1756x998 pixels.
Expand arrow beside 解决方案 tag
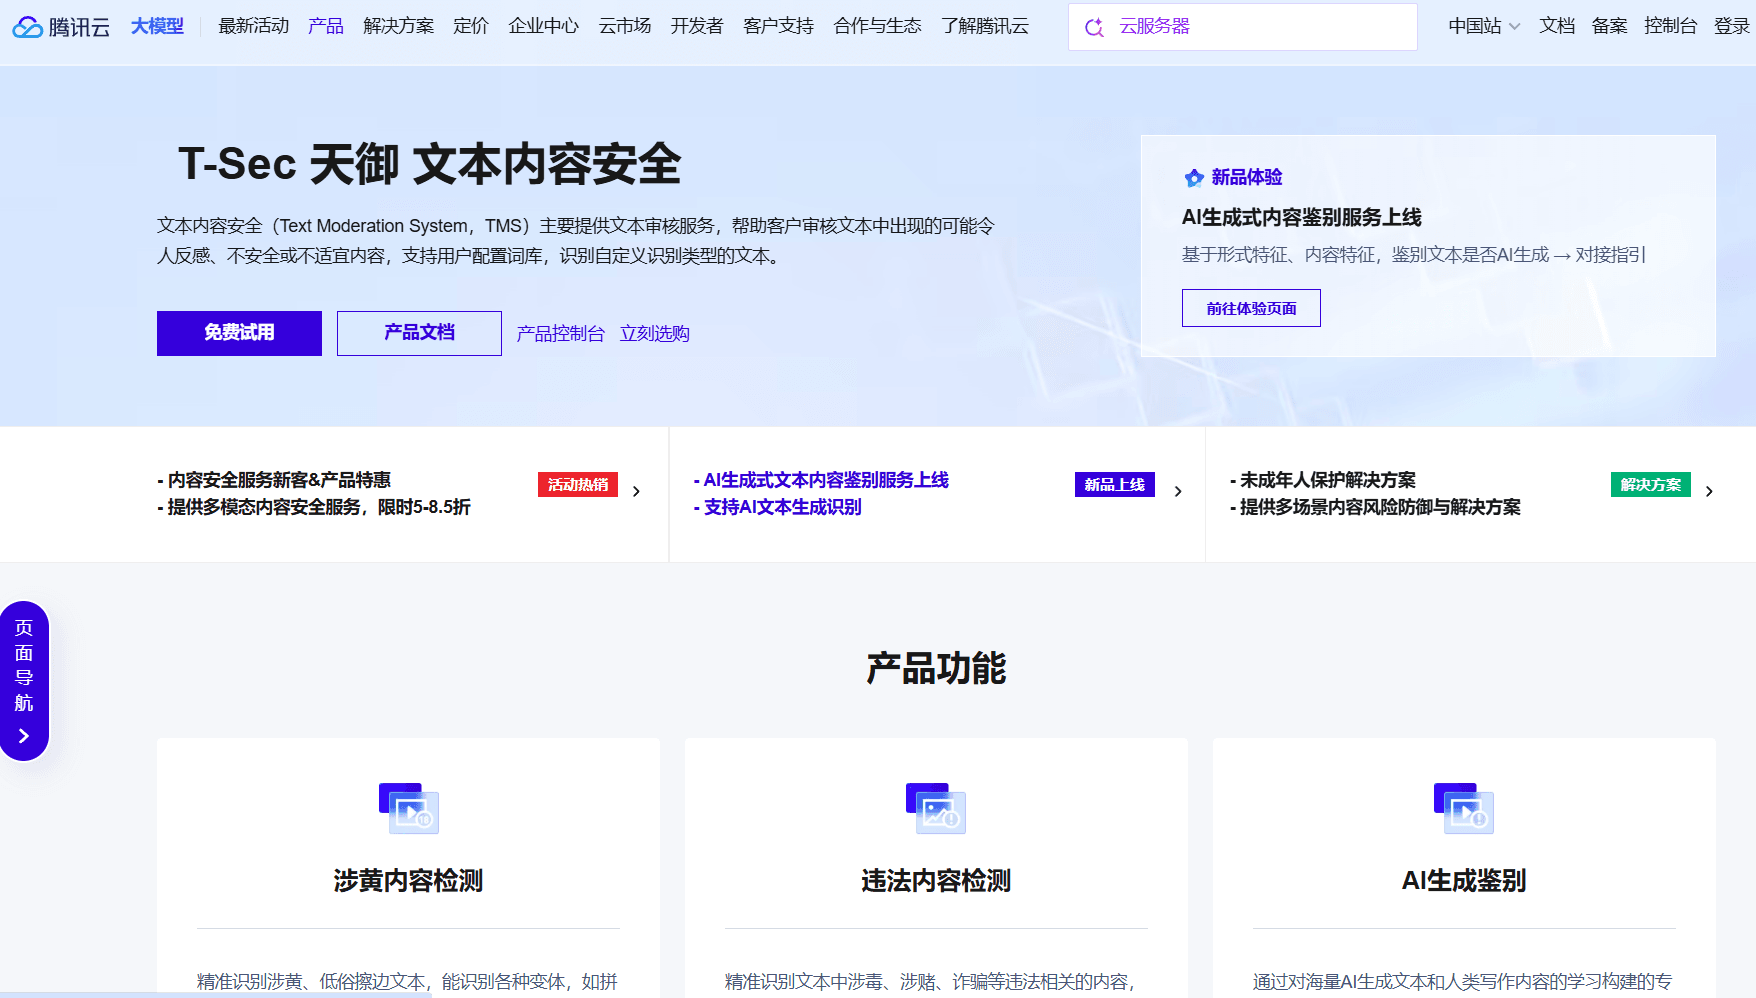click(1709, 491)
